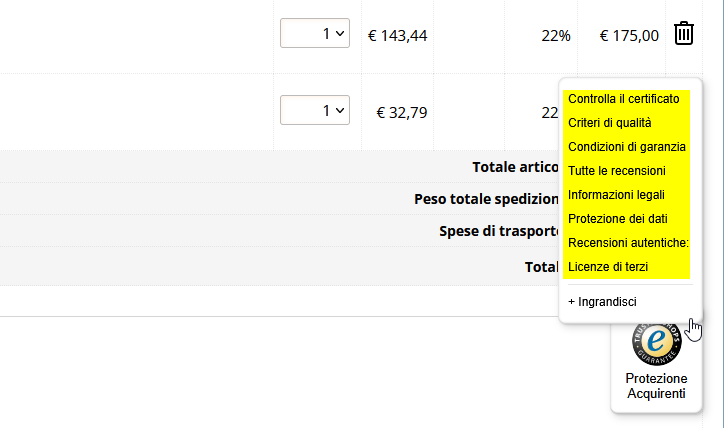This screenshot has height=428, width=724.
Task: Click the €175,00 gross price
Action: pyautogui.click(x=629, y=36)
